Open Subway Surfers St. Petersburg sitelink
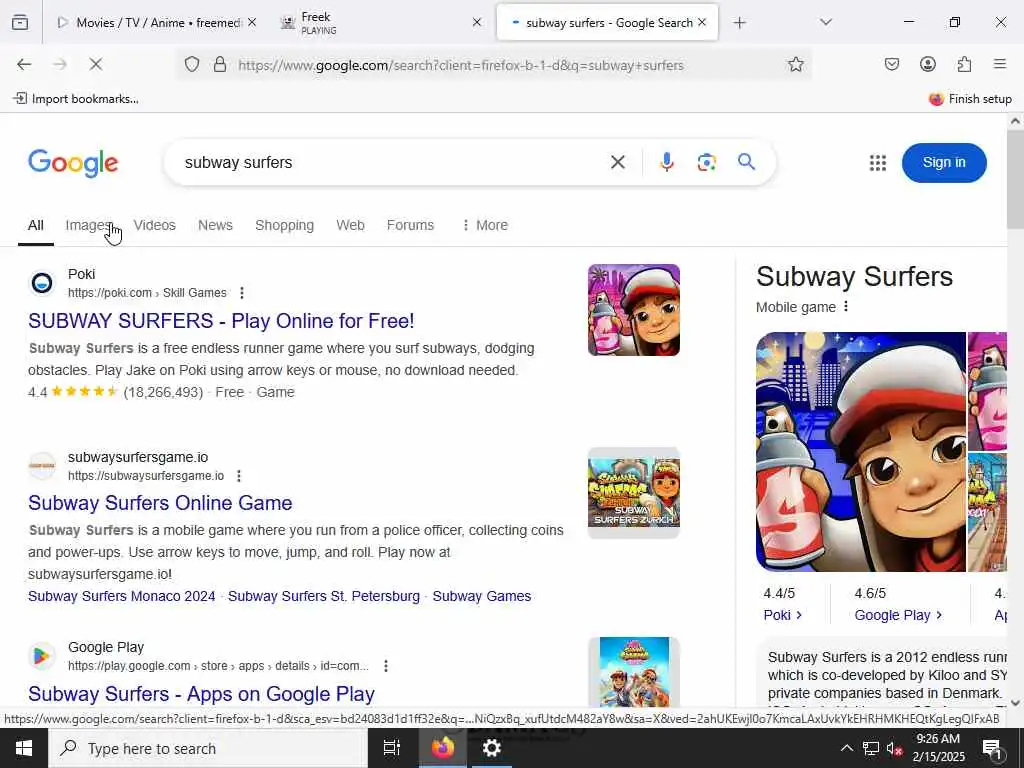The image size is (1024, 768). (324, 596)
